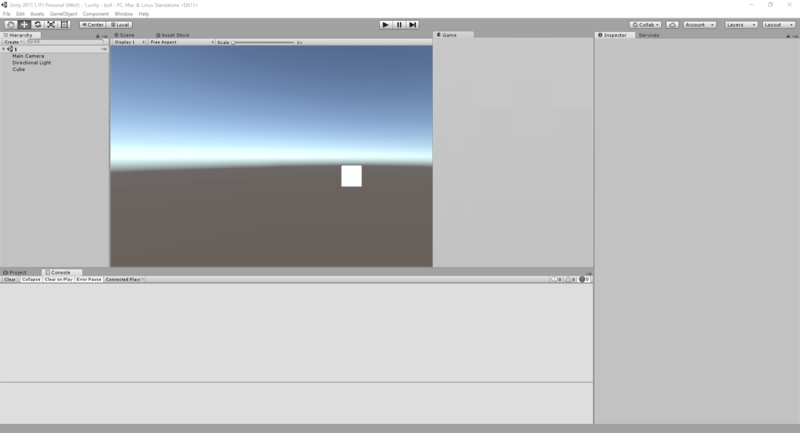Select the Move tool

click(x=24, y=24)
